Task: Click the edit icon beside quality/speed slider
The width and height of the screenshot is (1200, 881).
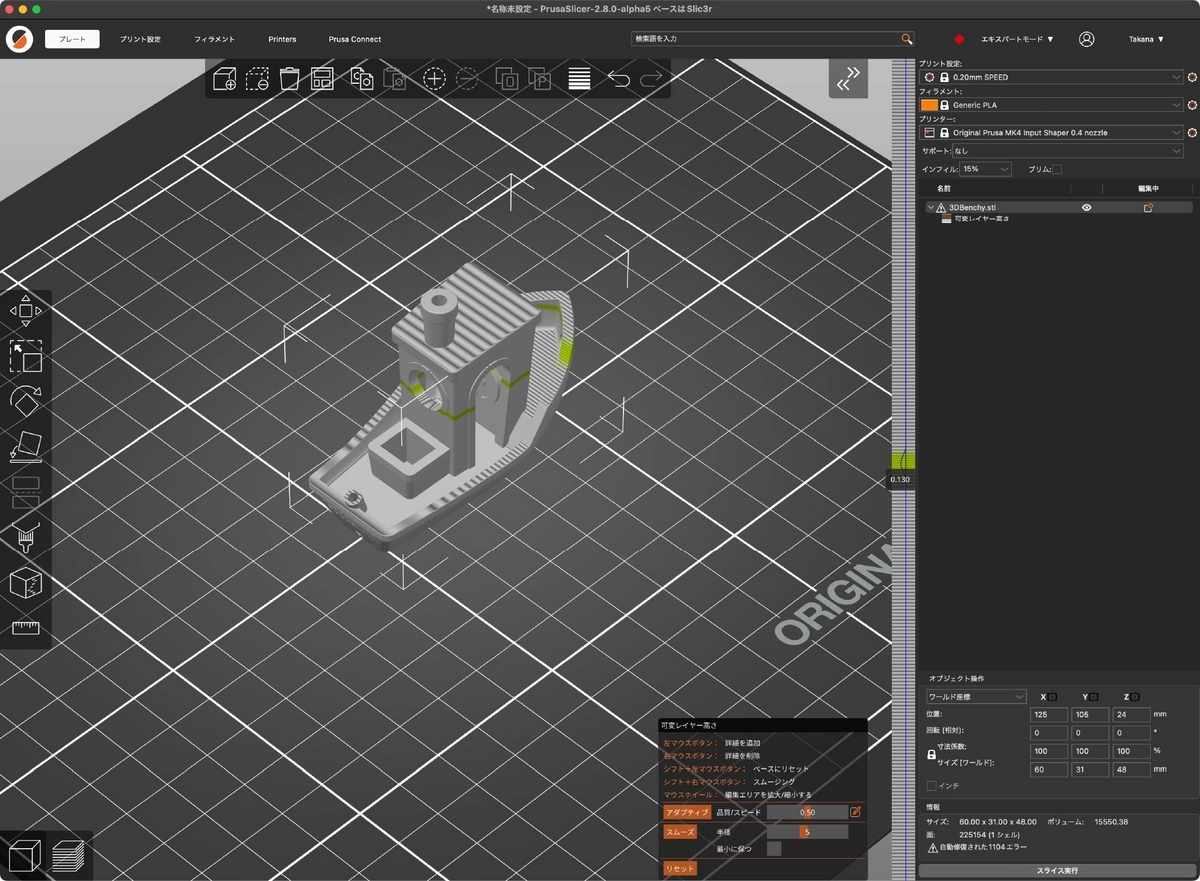Action: coord(856,812)
